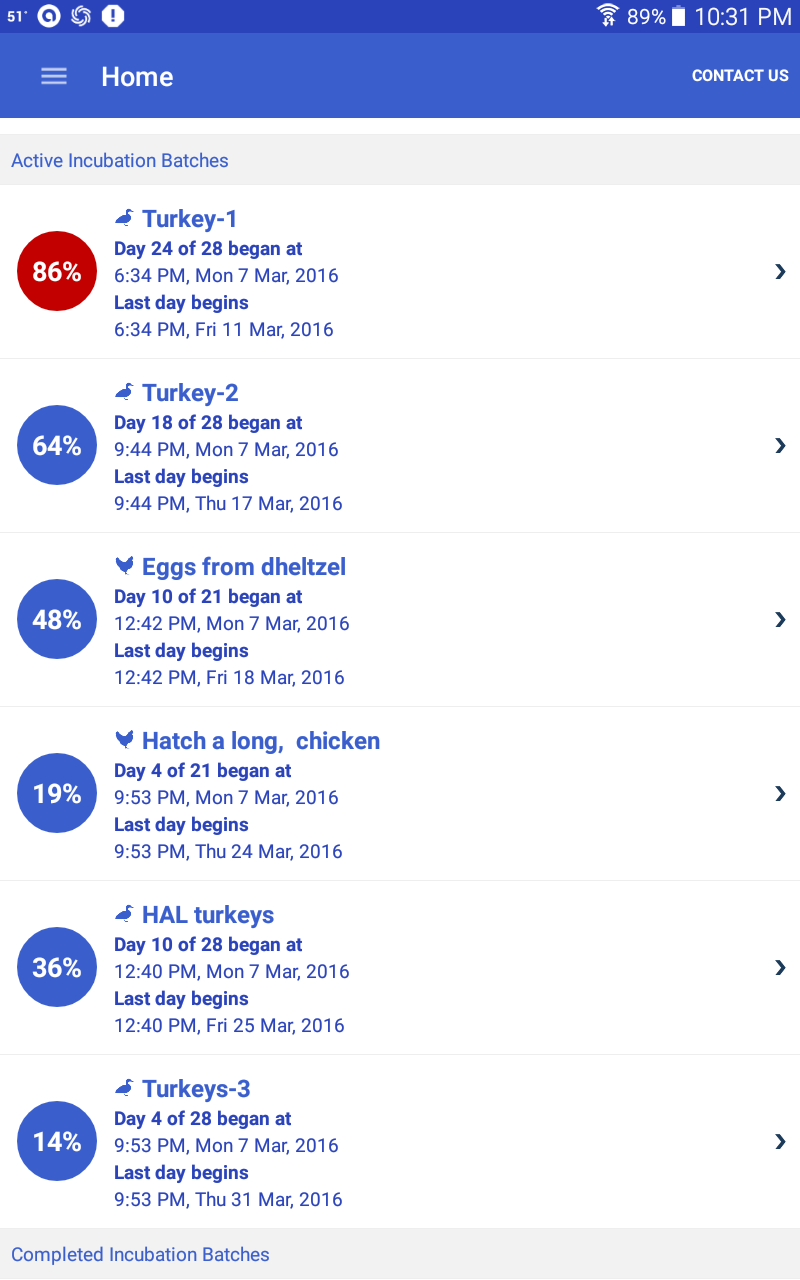Tap the turkey icon beside Turkeys-3
Viewport: 800px width, 1280px height.
pyautogui.click(x=124, y=1087)
